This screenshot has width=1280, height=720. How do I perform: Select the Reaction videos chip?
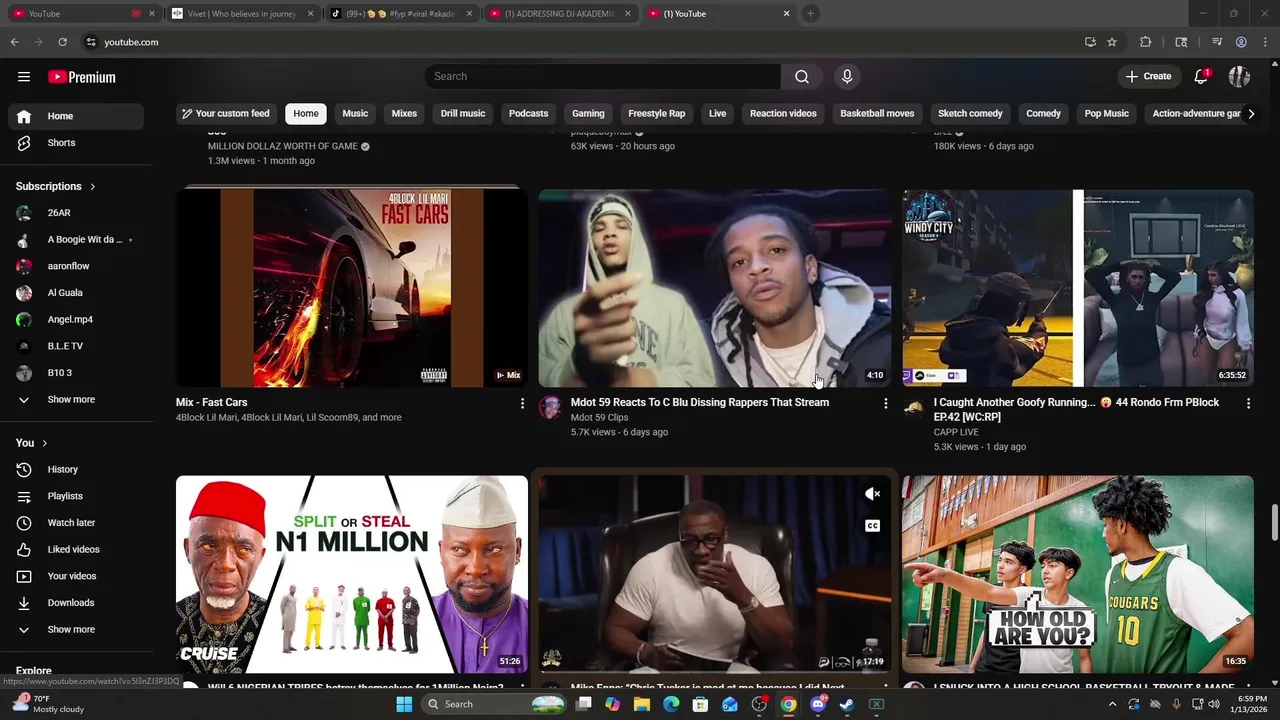click(783, 114)
